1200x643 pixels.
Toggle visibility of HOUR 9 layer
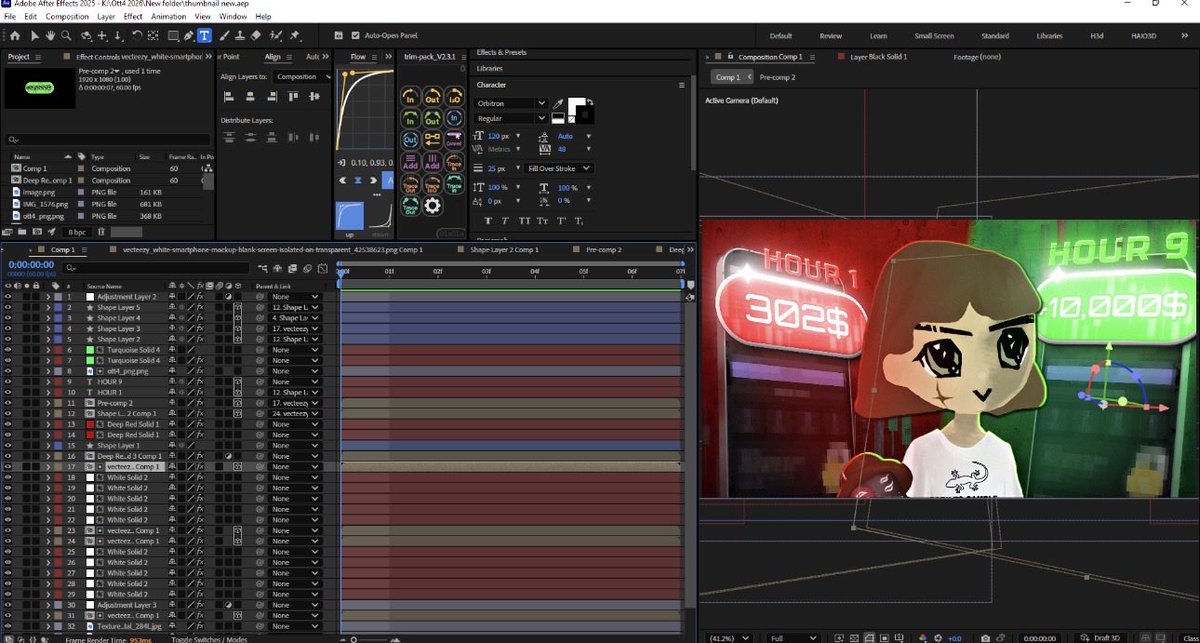click(x=7, y=382)
